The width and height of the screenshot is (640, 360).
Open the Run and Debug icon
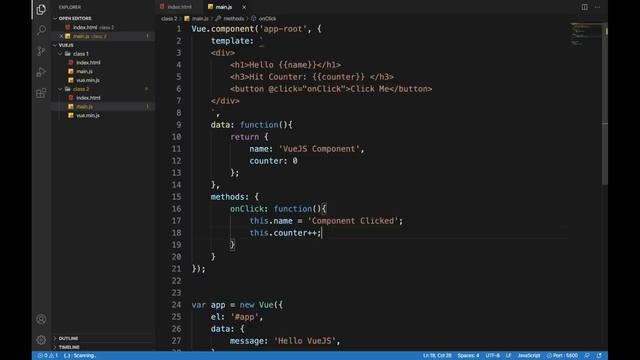[x=41, y=72]
